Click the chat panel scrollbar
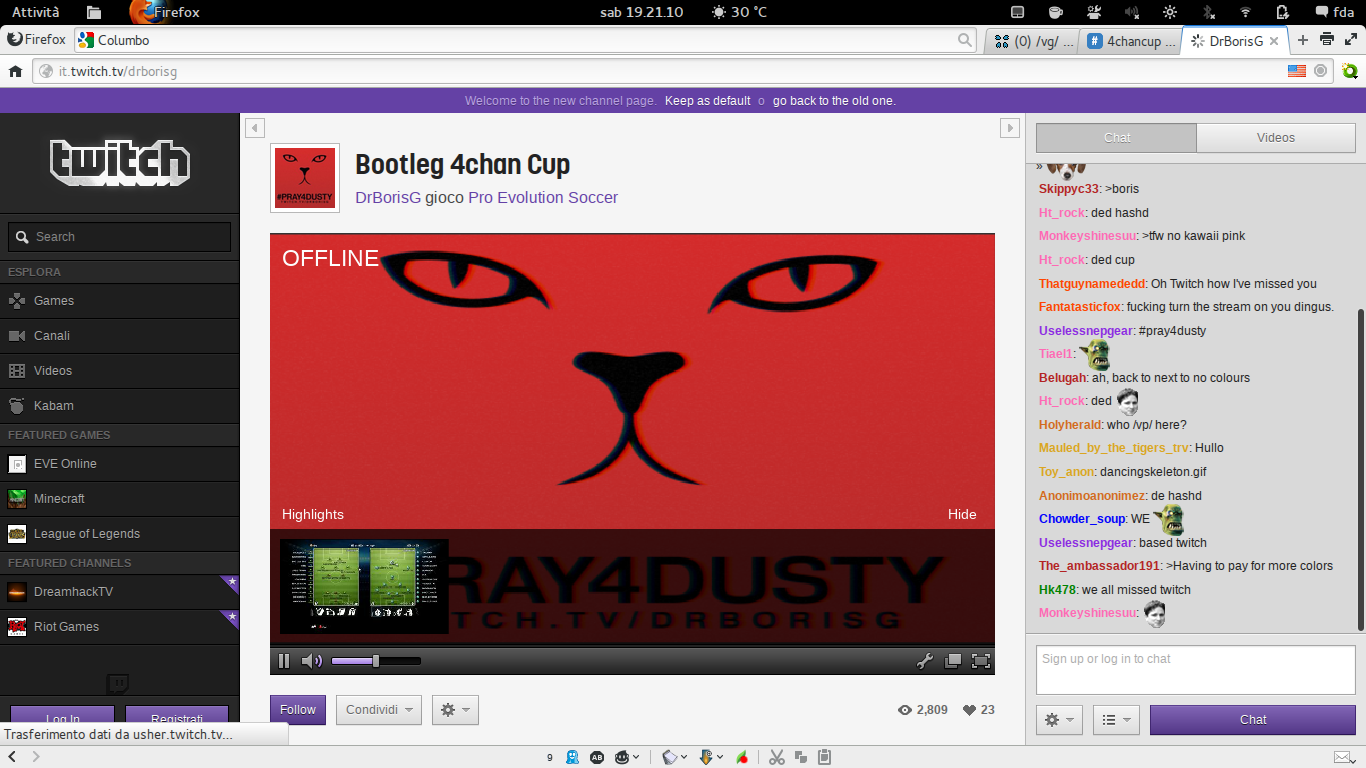The height and width of the screenshot is (768, 1366). (1360, 470)
